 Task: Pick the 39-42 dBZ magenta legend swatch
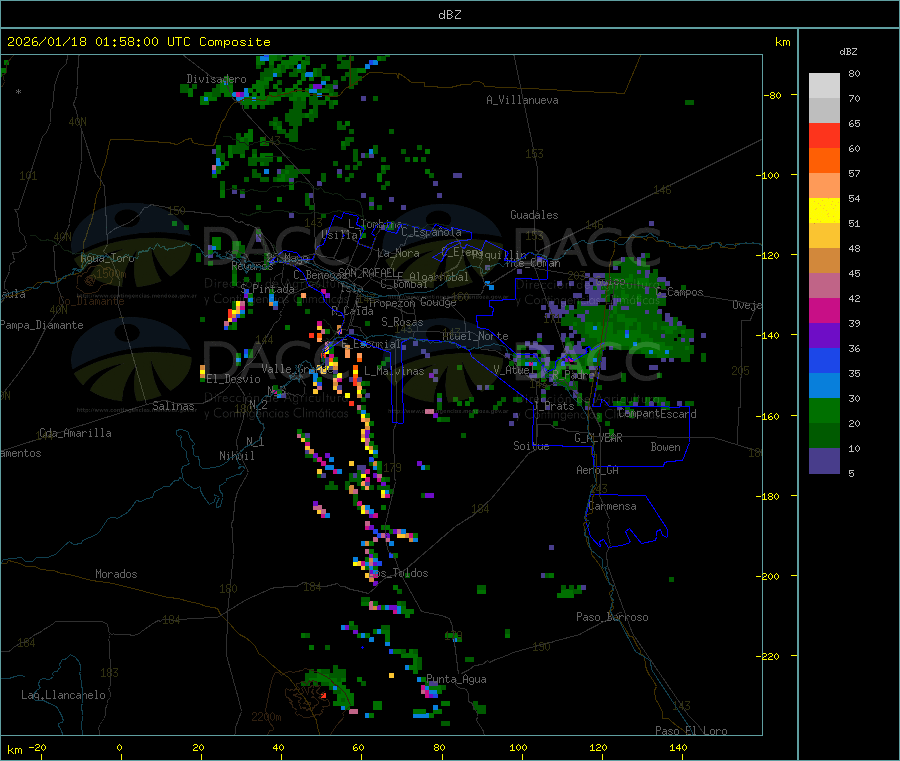tap(824, 310)
